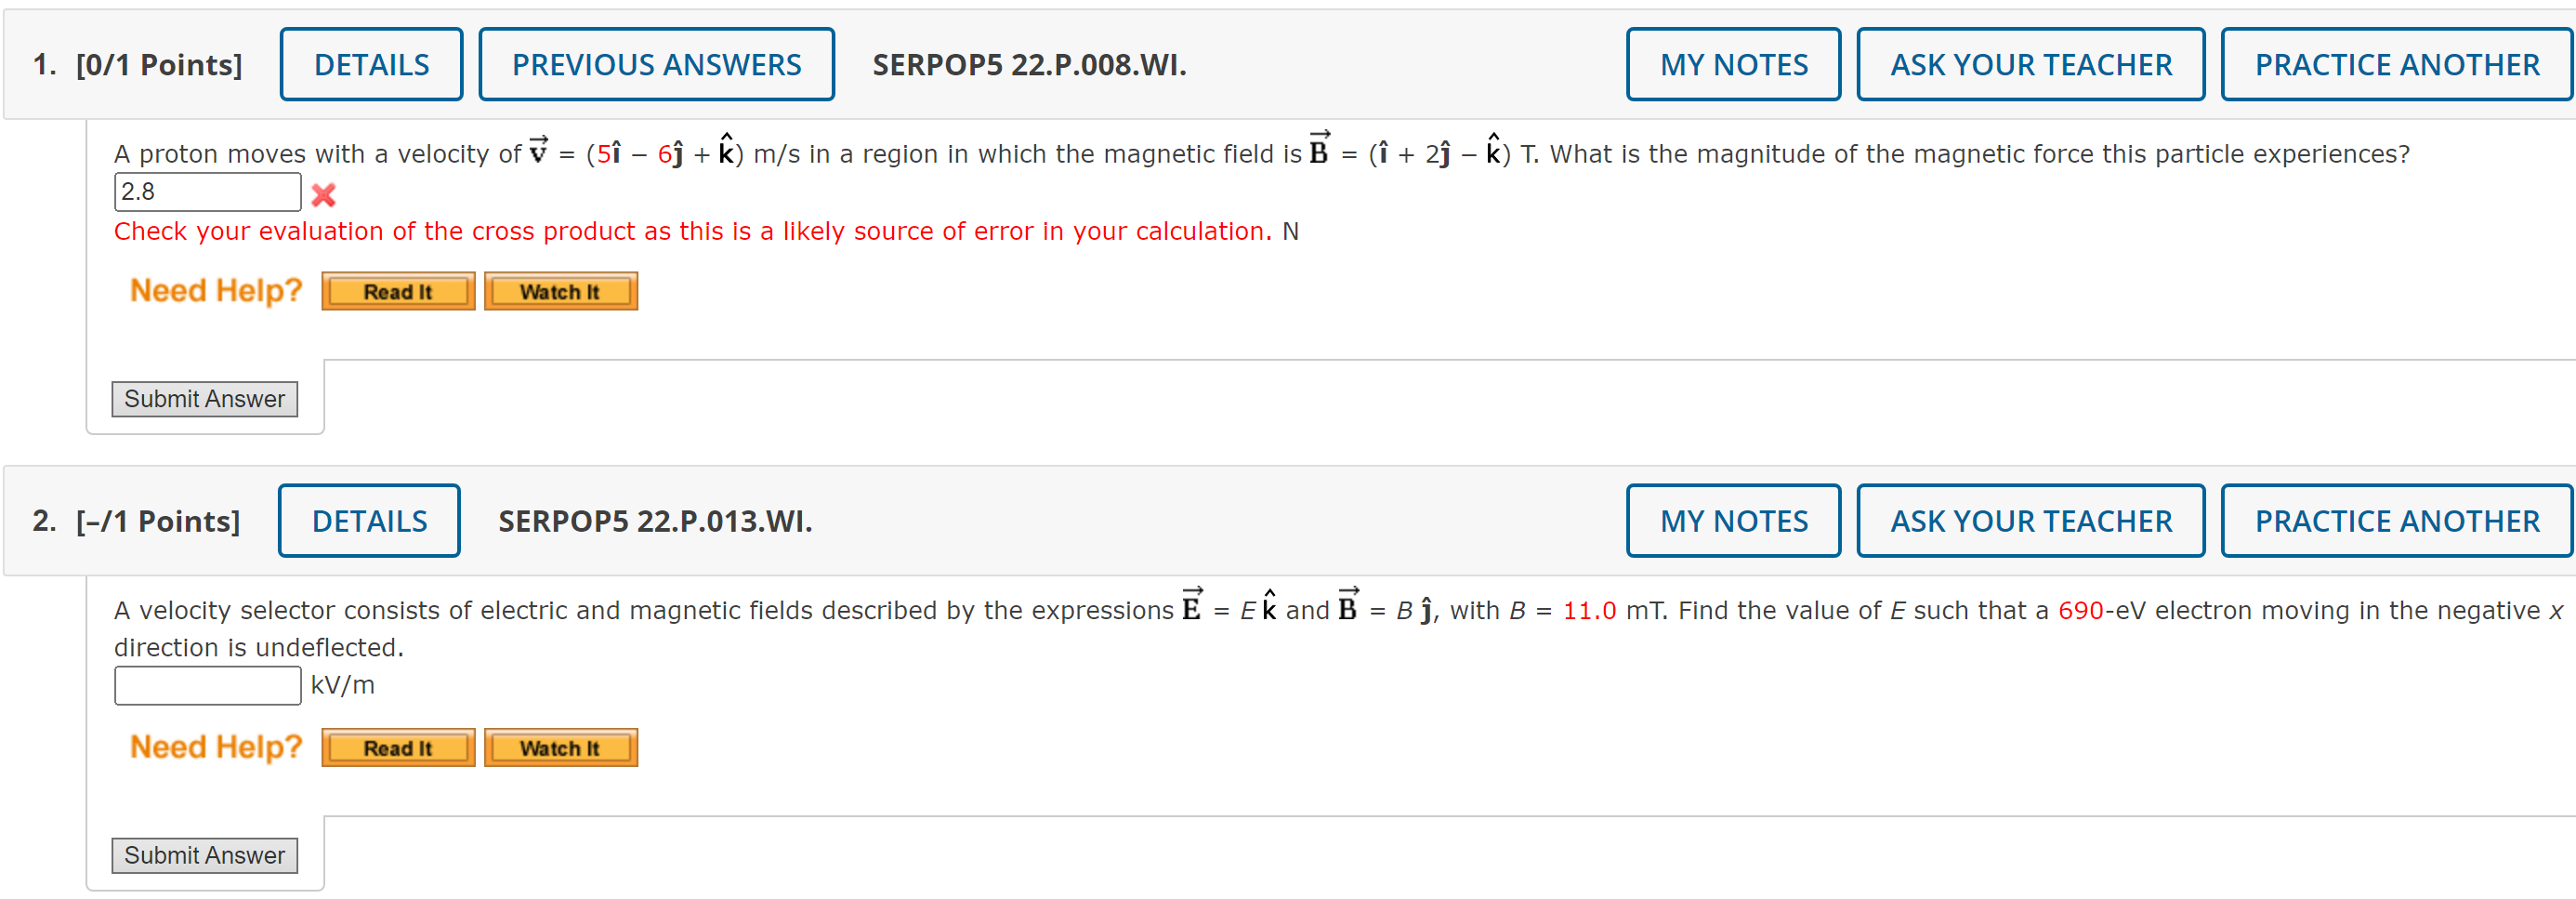Viewport: 2576px width, 899px height.
Task: Open Watch It video for question 2
Action: tap(560, 747)
